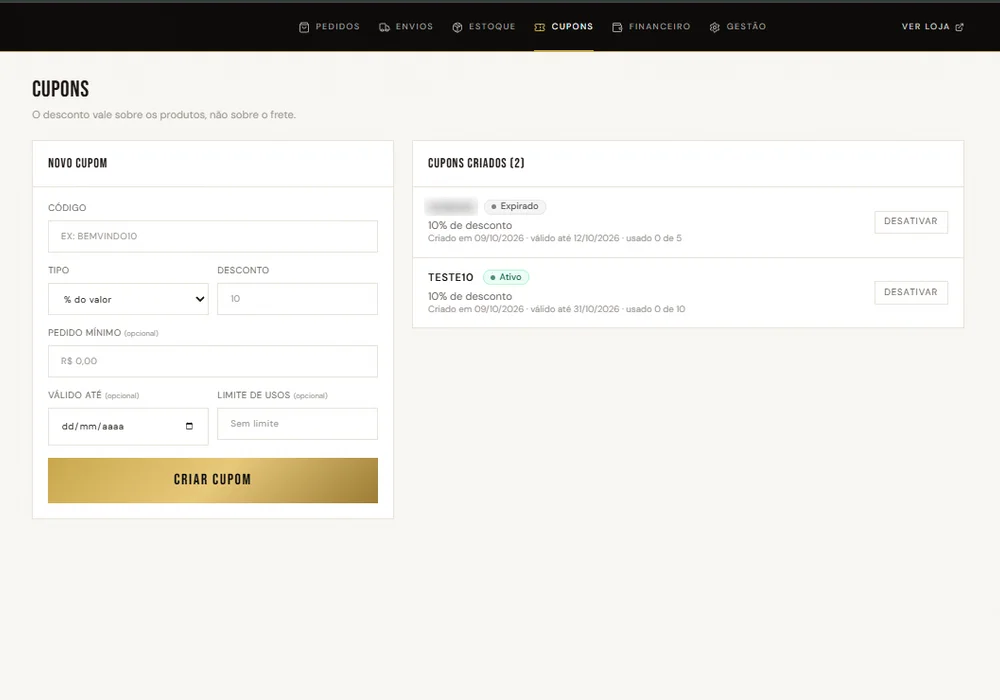Click the external link icon beside Ver Loja
The image size is (1000, 700).
pyautogui.click(x=959, y=27)
